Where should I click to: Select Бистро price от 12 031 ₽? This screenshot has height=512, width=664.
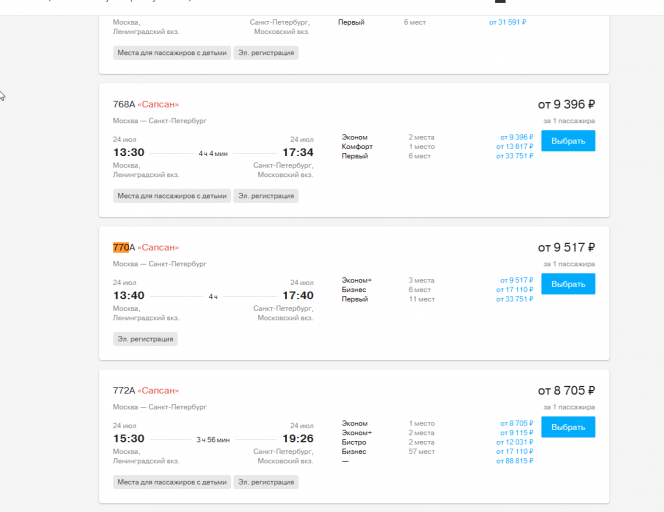515,442
